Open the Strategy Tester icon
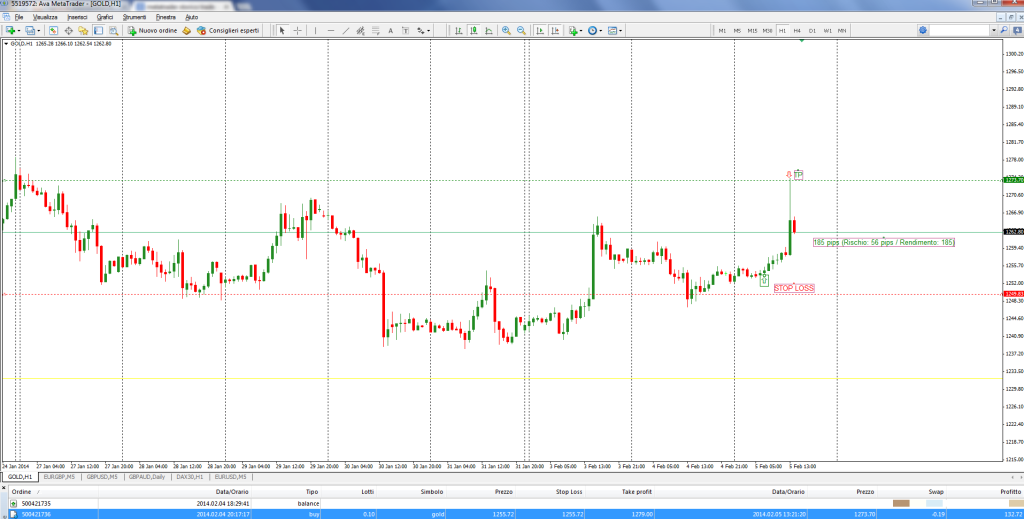Viewport: 1024px width, 519px height. coord(113,30)
